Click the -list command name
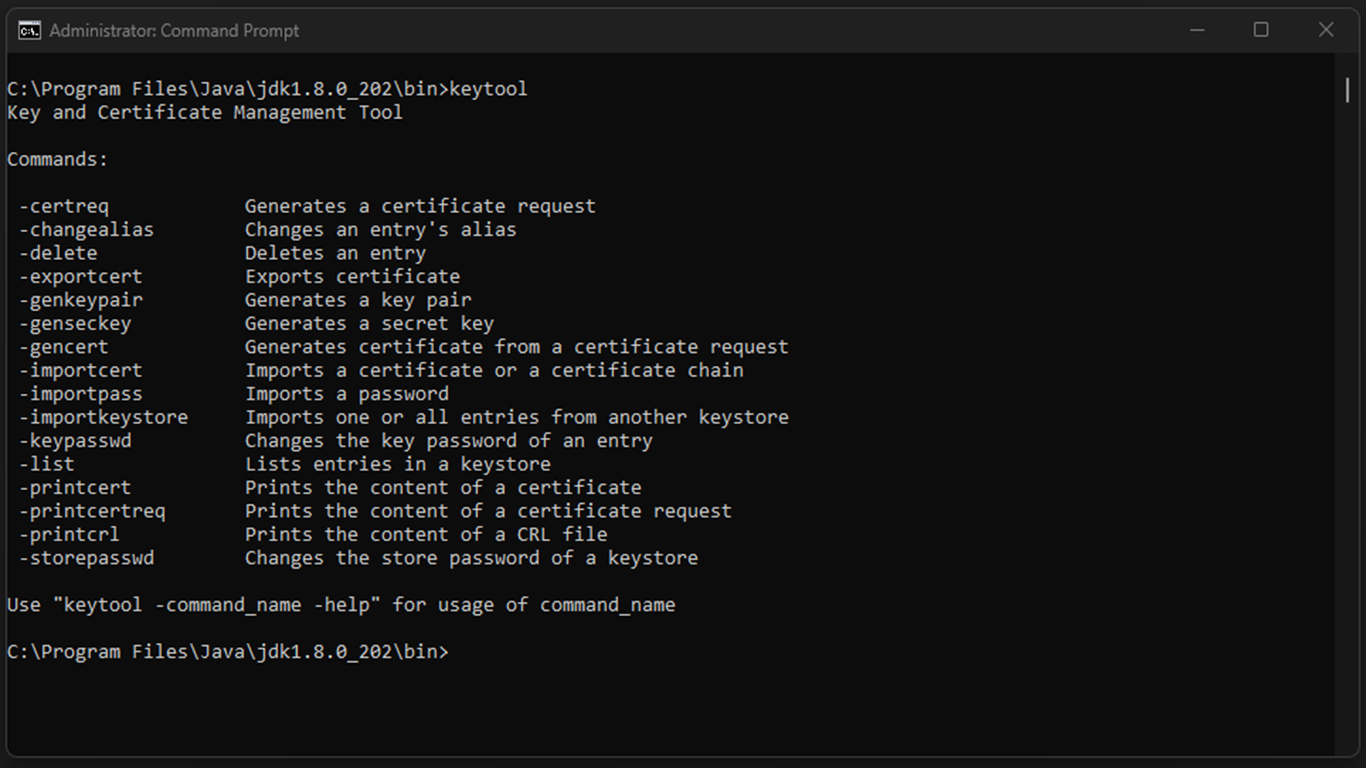 pos(46,464)
